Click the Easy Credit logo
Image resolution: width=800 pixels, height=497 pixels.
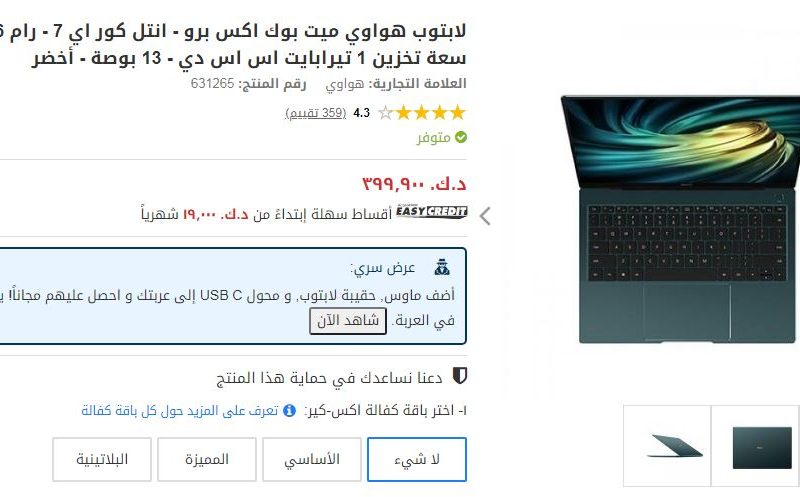click(431, 212)
